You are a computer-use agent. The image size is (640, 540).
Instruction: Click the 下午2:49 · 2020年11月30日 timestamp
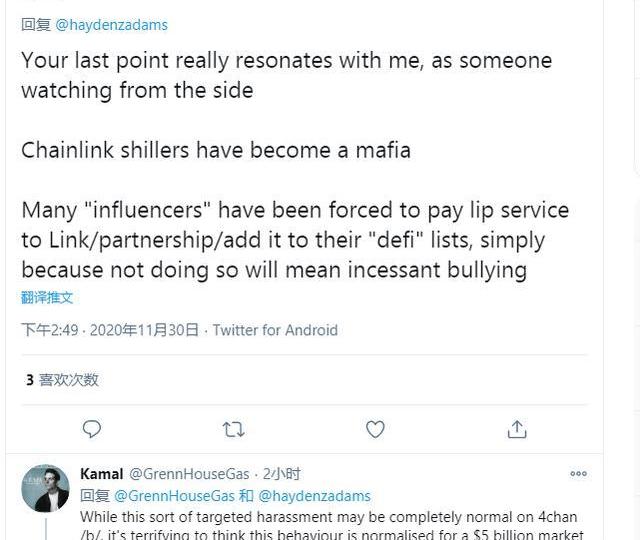point(110,330)
